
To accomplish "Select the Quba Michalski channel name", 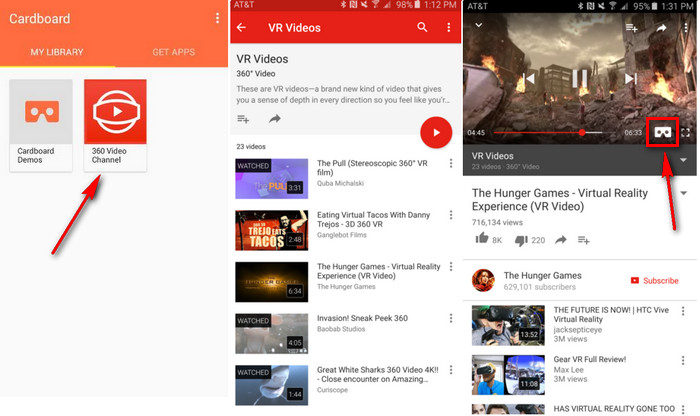I will click(340, 183).
